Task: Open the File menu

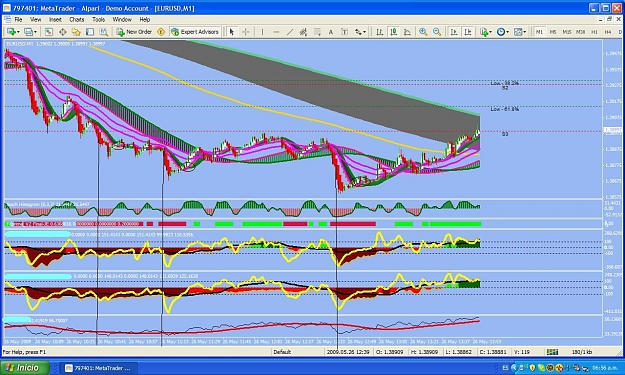Action: coord(18,20)
